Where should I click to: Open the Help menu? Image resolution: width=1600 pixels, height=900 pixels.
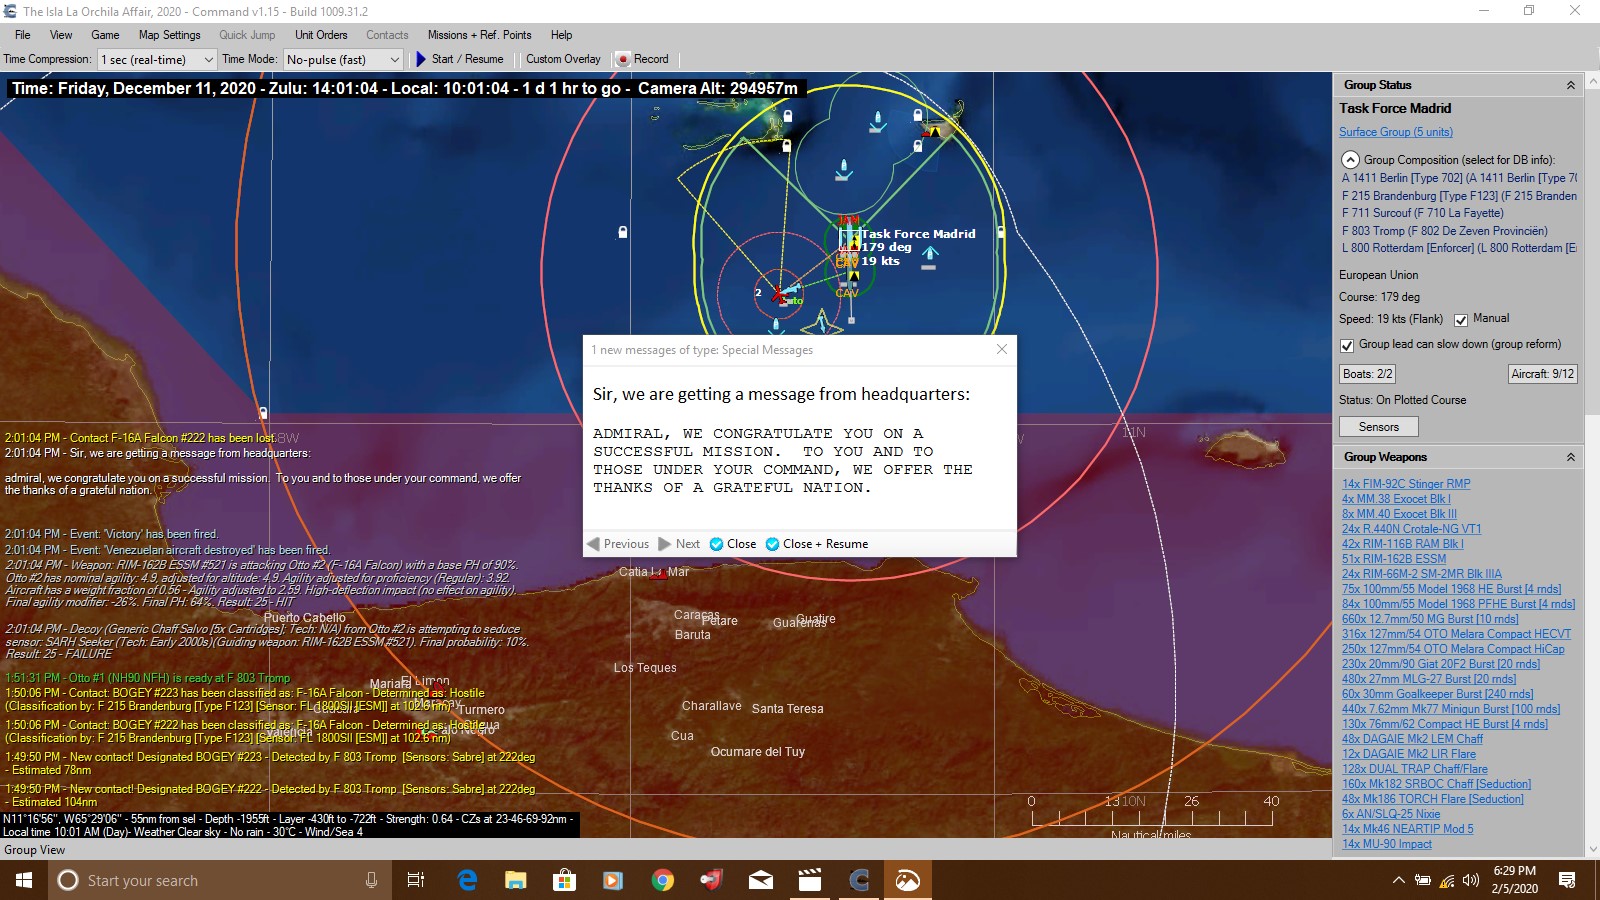pyautogui.click(x=562, y=35)
